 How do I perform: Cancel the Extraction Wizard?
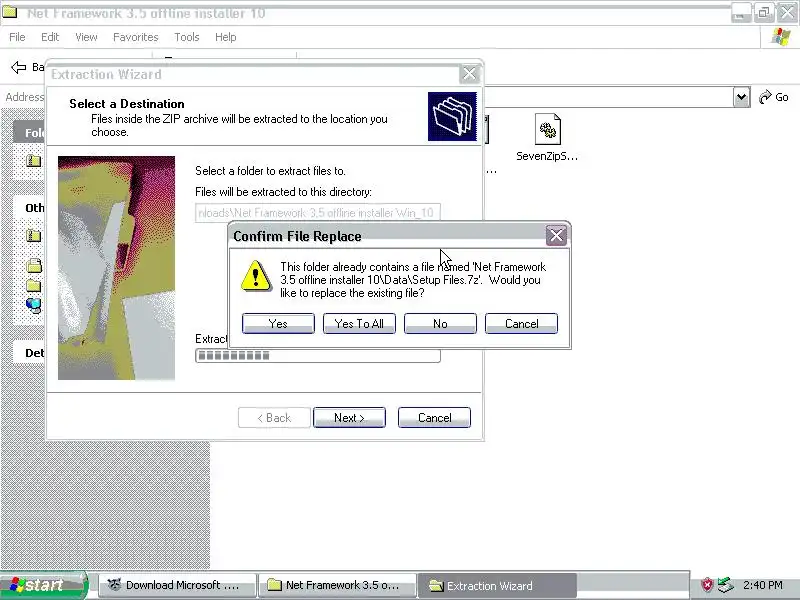tap(434, 417)
